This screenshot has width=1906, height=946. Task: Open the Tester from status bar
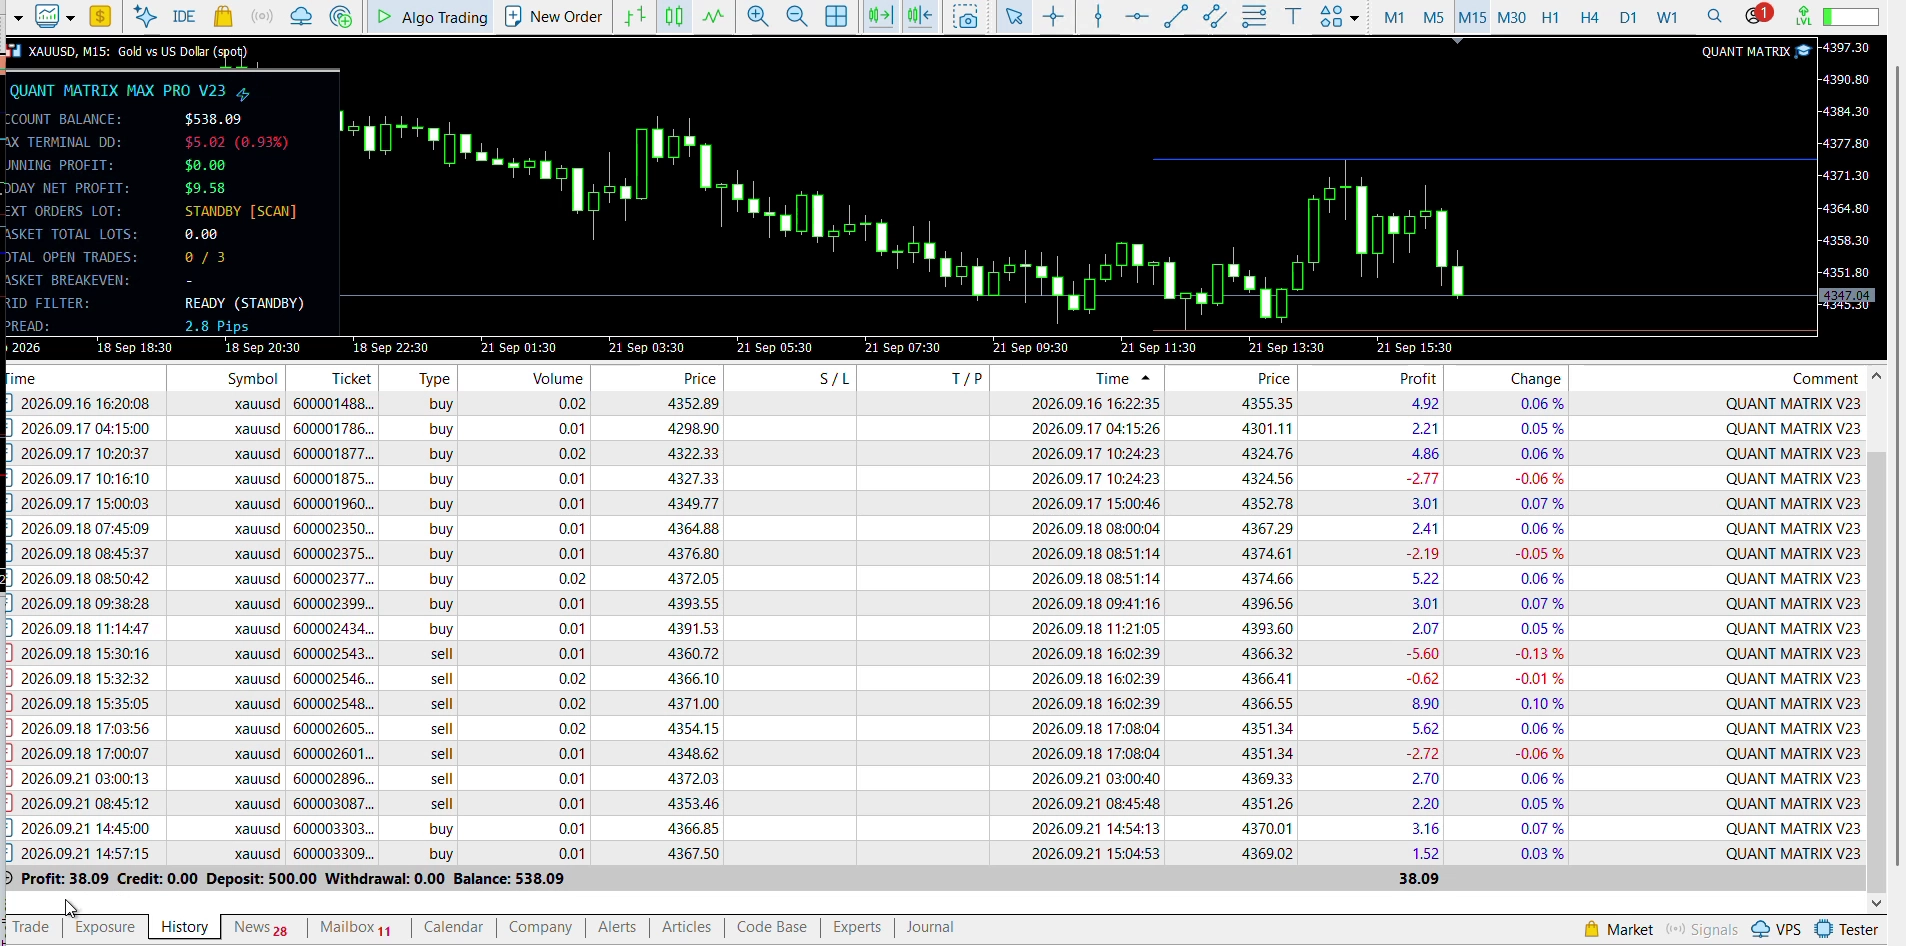[x=1847, y=929]
